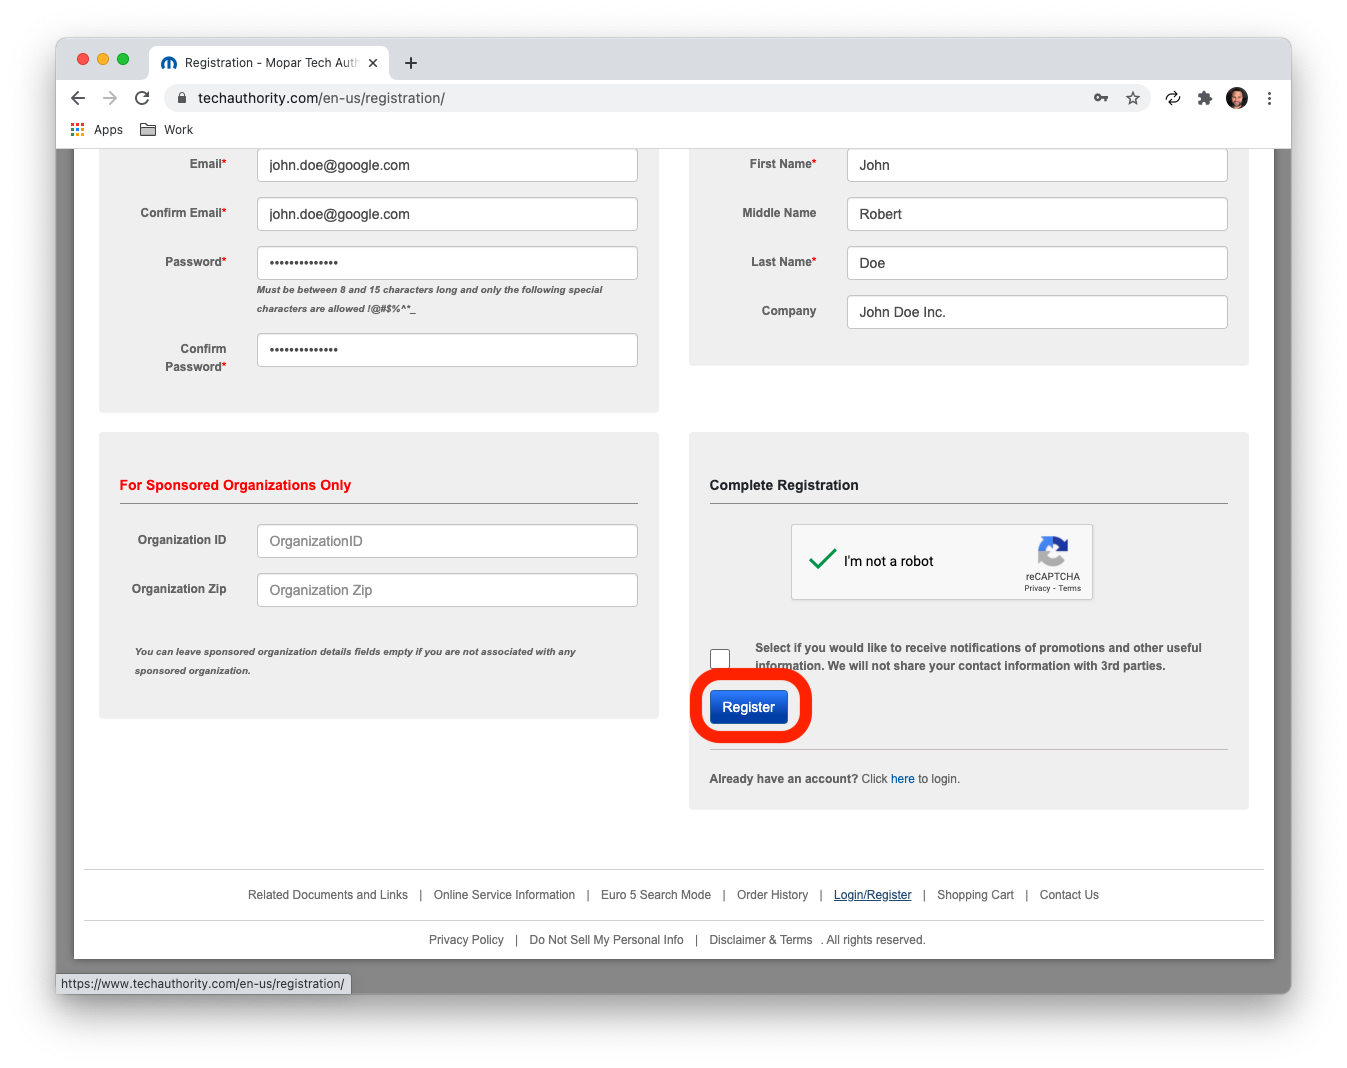Click the reCAPTCHA logo

pos(1053,552)
